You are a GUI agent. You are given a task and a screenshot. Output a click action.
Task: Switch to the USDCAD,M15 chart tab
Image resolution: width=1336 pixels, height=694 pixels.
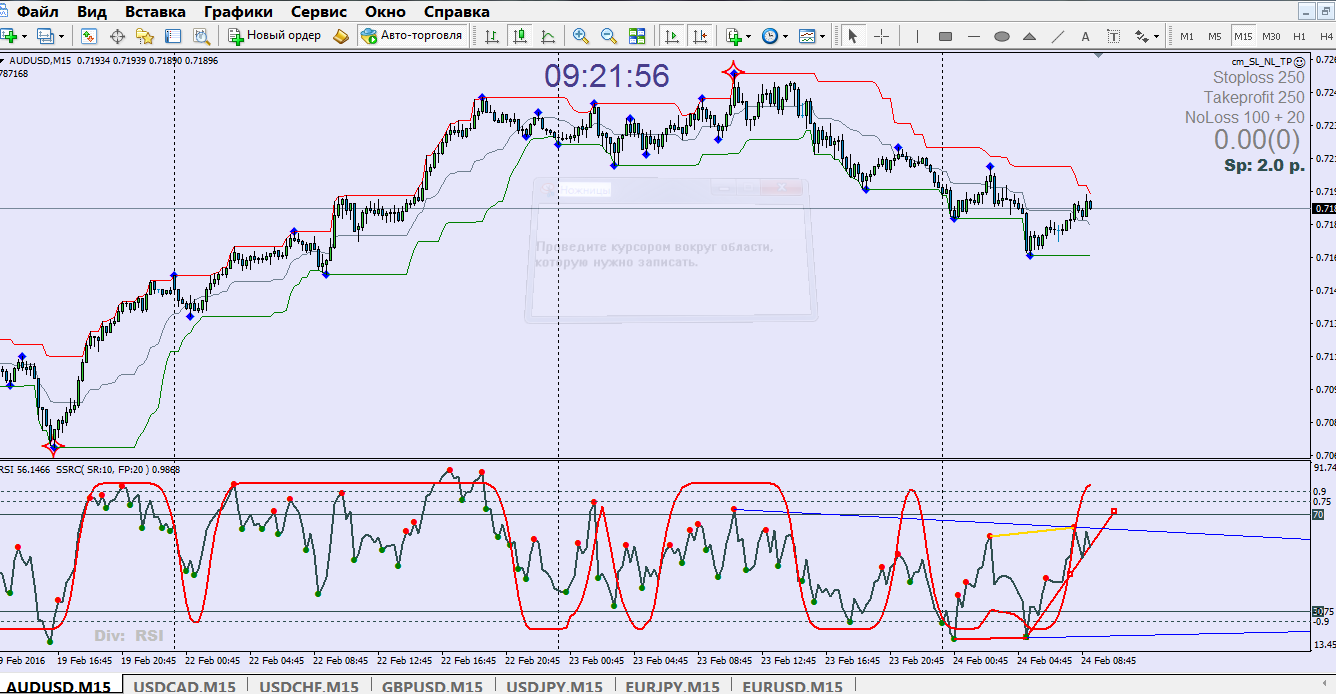pyautogui.click(x=184, y=686)
